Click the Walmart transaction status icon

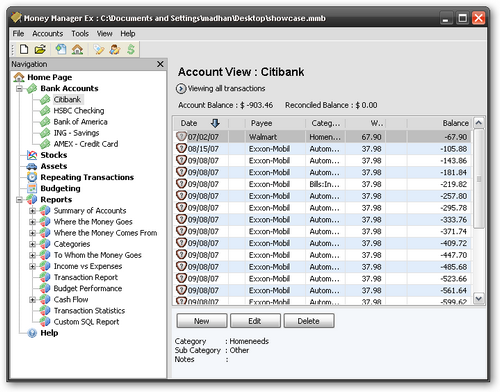point(181,136)
